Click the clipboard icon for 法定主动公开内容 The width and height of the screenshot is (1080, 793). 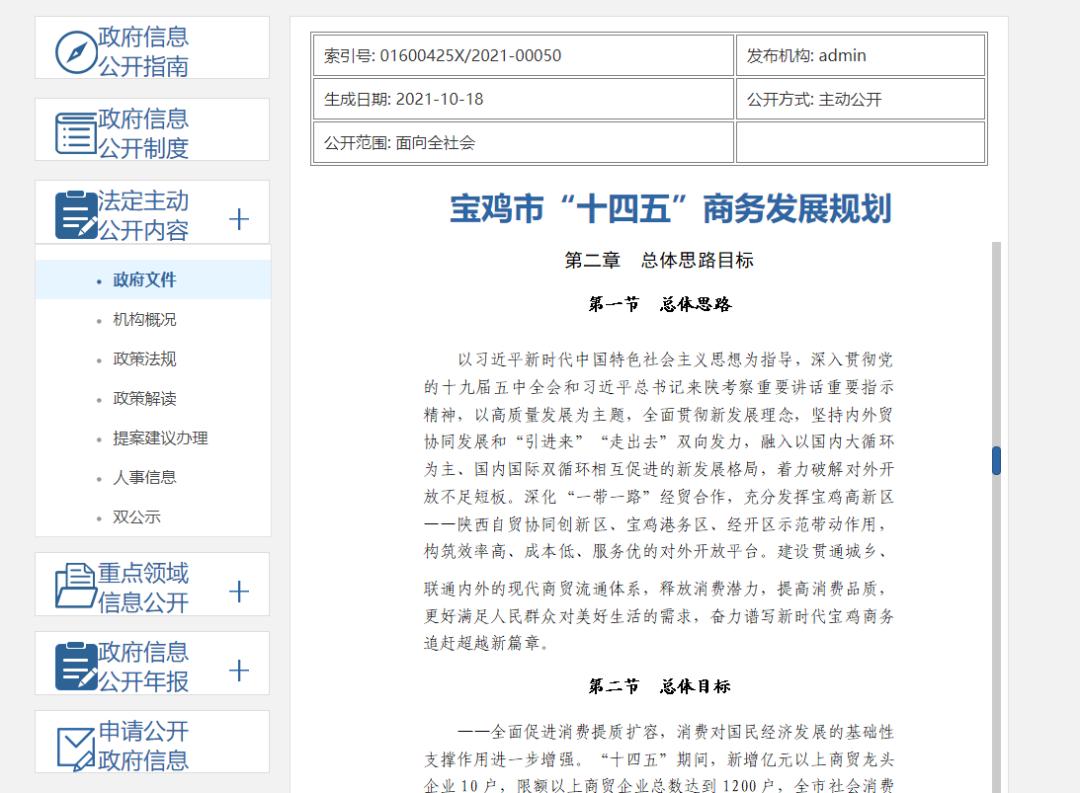pyautogui.click(x=76, y=215)
